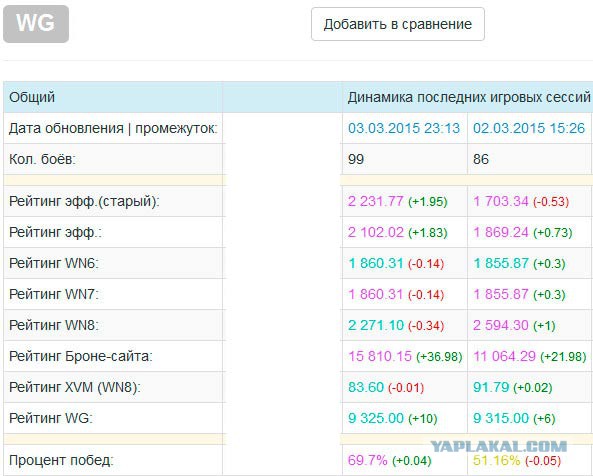Select efficiency value 2 102.02
This screenshot has height=476, width=593.
[x=376, y=232]
